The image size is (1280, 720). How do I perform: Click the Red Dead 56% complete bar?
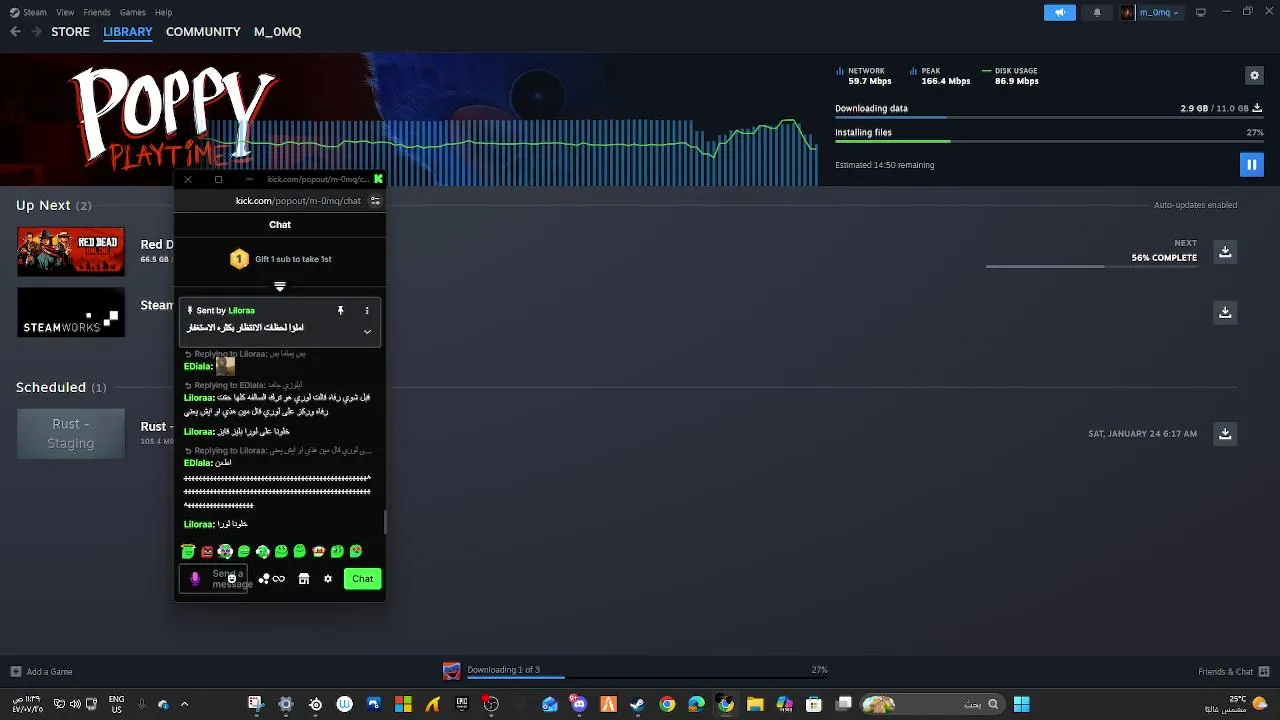[x=1091, y=266]
